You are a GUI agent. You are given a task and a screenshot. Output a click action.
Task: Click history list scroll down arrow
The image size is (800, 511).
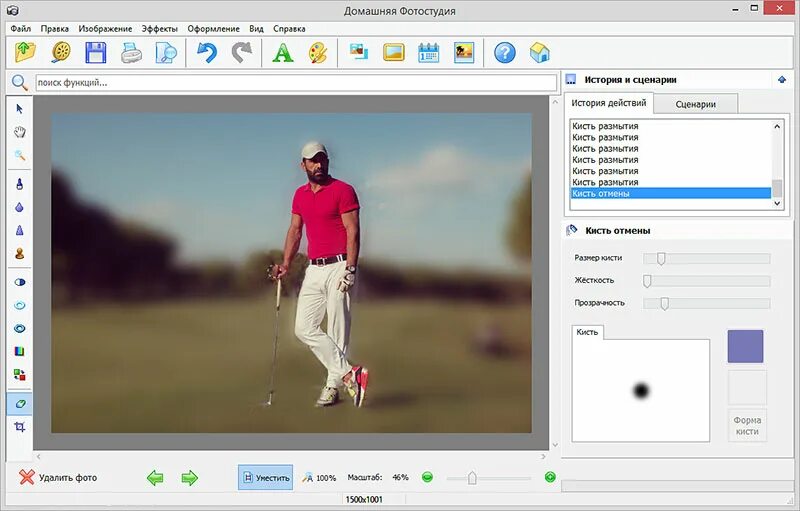[777, 203]
